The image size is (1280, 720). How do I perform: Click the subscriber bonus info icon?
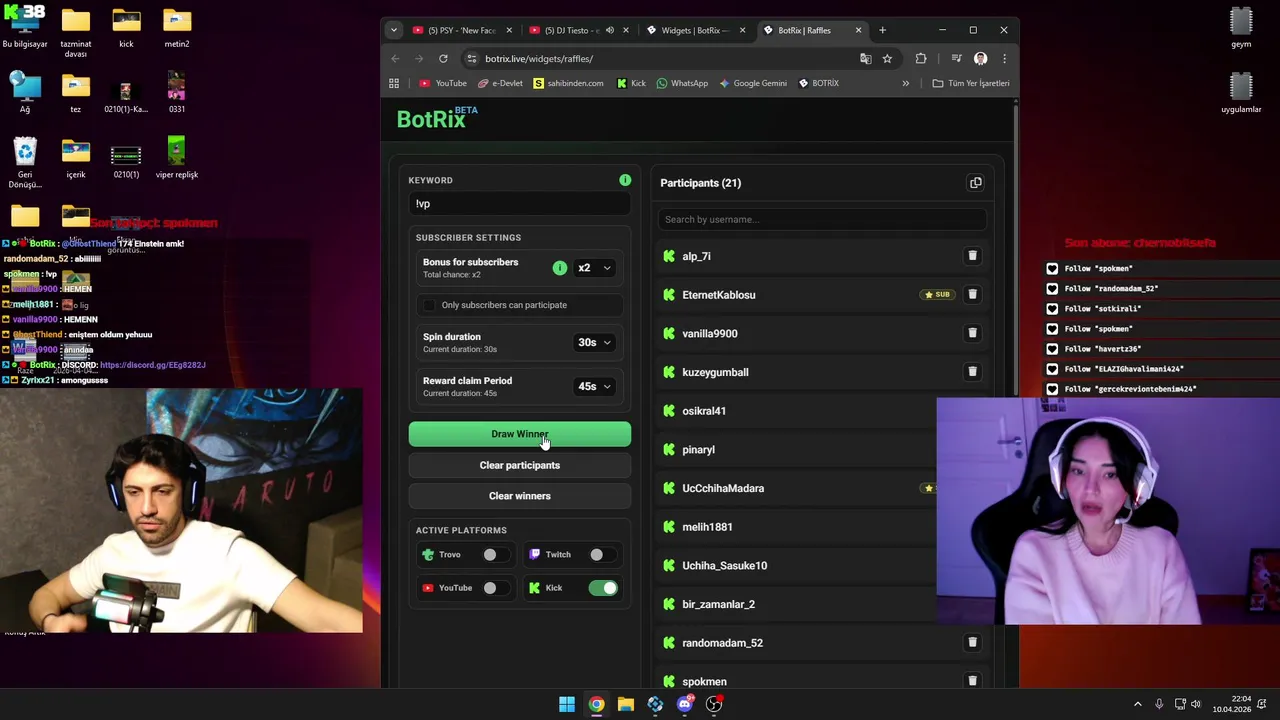click(x=560, y=268)
